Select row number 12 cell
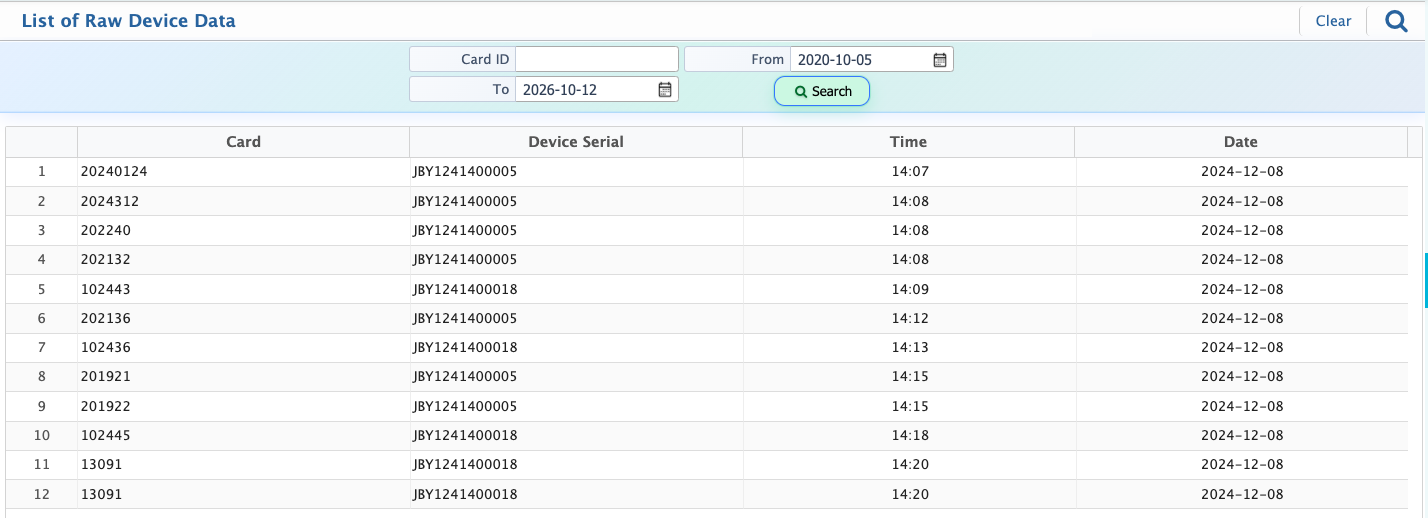The height and width of the screenshot is (518, 1428). coord(42,494)
